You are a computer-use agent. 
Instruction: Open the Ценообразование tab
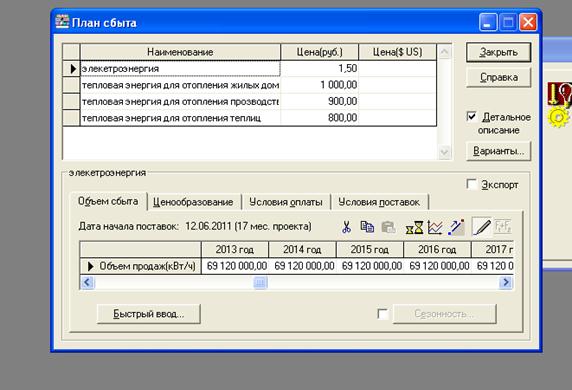(193, 202)
